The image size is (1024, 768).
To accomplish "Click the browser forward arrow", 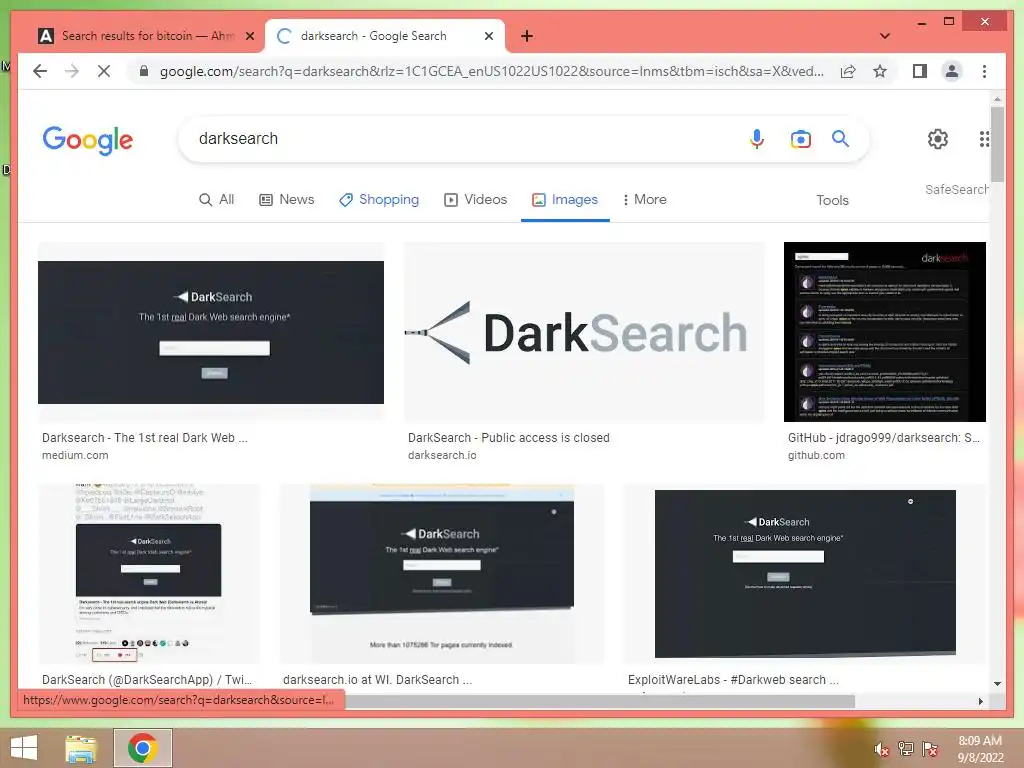I will click(x=72, y=71).
